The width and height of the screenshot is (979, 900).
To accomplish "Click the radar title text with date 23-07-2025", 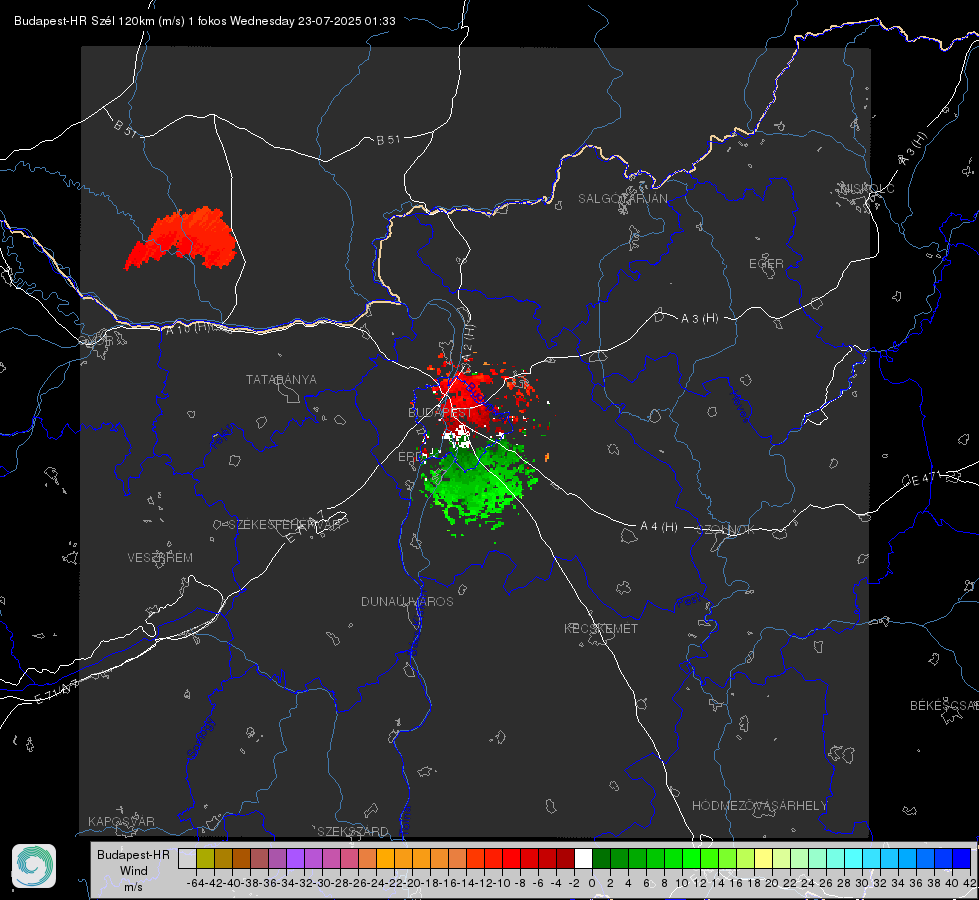I will 205,21.
